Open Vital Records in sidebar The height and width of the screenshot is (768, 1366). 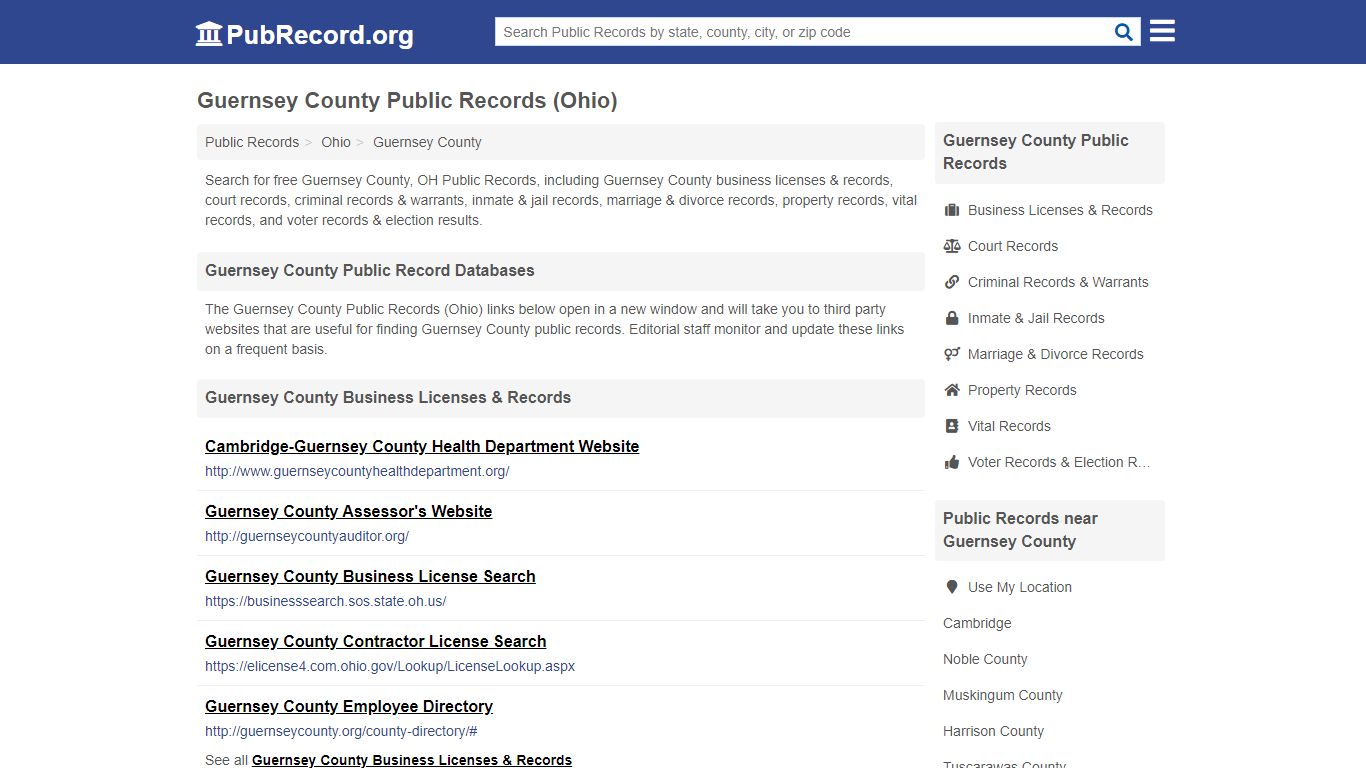click(x=1009, y=426)
